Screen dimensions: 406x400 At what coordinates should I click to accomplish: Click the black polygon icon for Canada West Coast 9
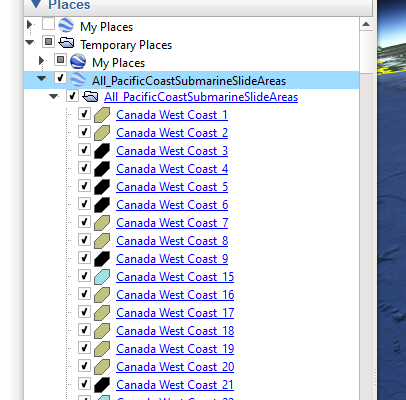coord(102,259)
